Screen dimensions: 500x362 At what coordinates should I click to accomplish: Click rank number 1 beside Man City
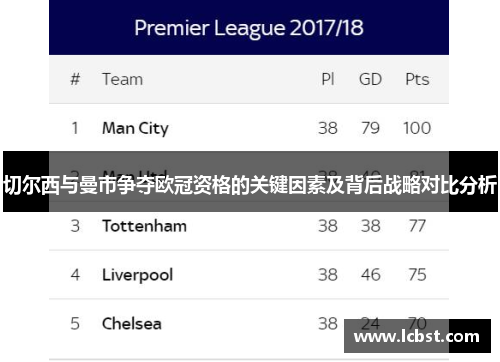(x=75, y=128)
